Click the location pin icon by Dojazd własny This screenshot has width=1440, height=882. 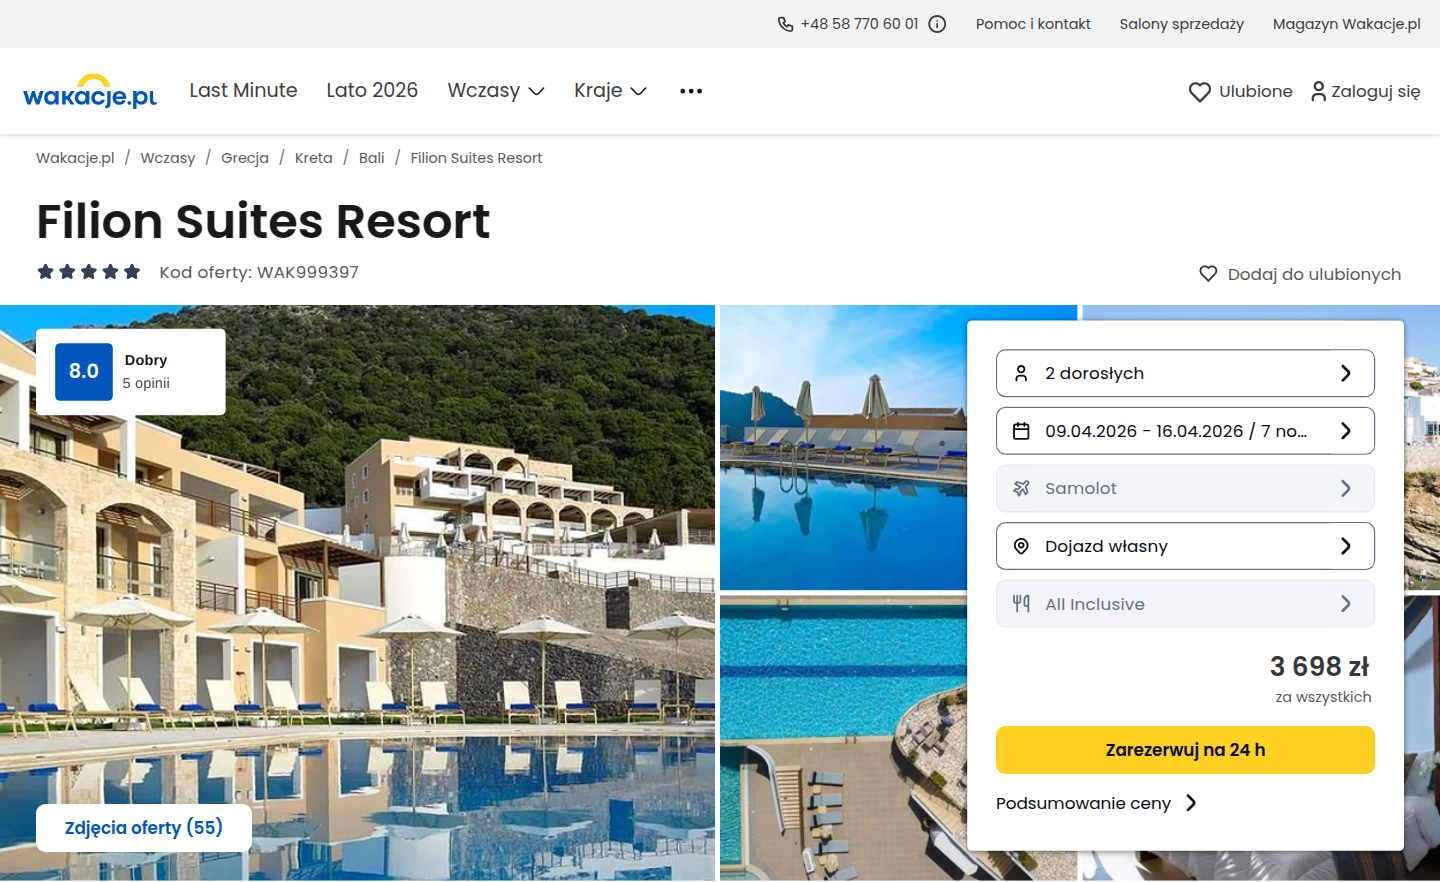[1021, 546]
